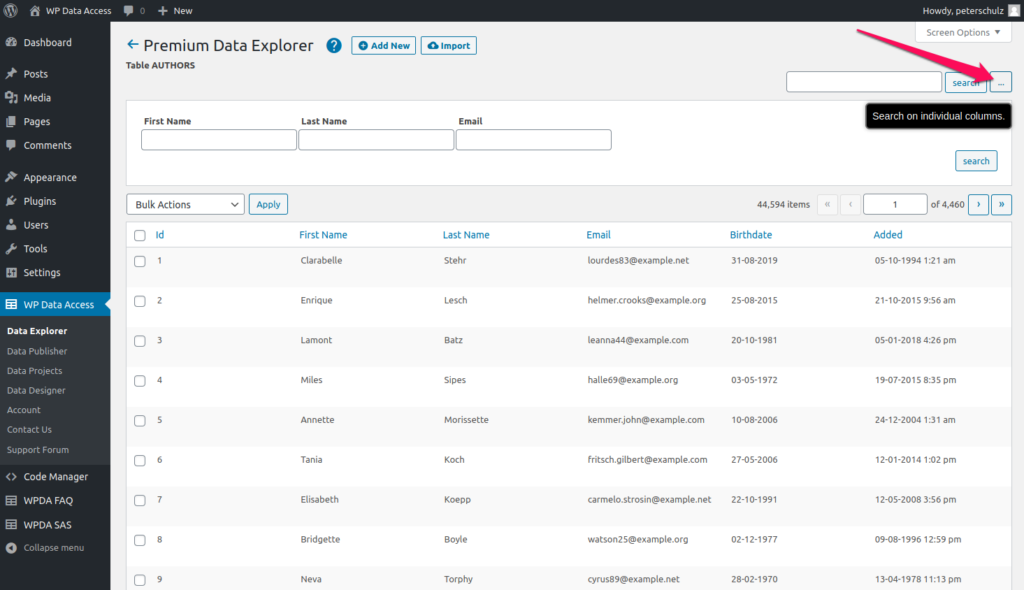Expand the Screen Options panel
Image resolution: width=1024 pixels, height=590 pixels.
962,31
